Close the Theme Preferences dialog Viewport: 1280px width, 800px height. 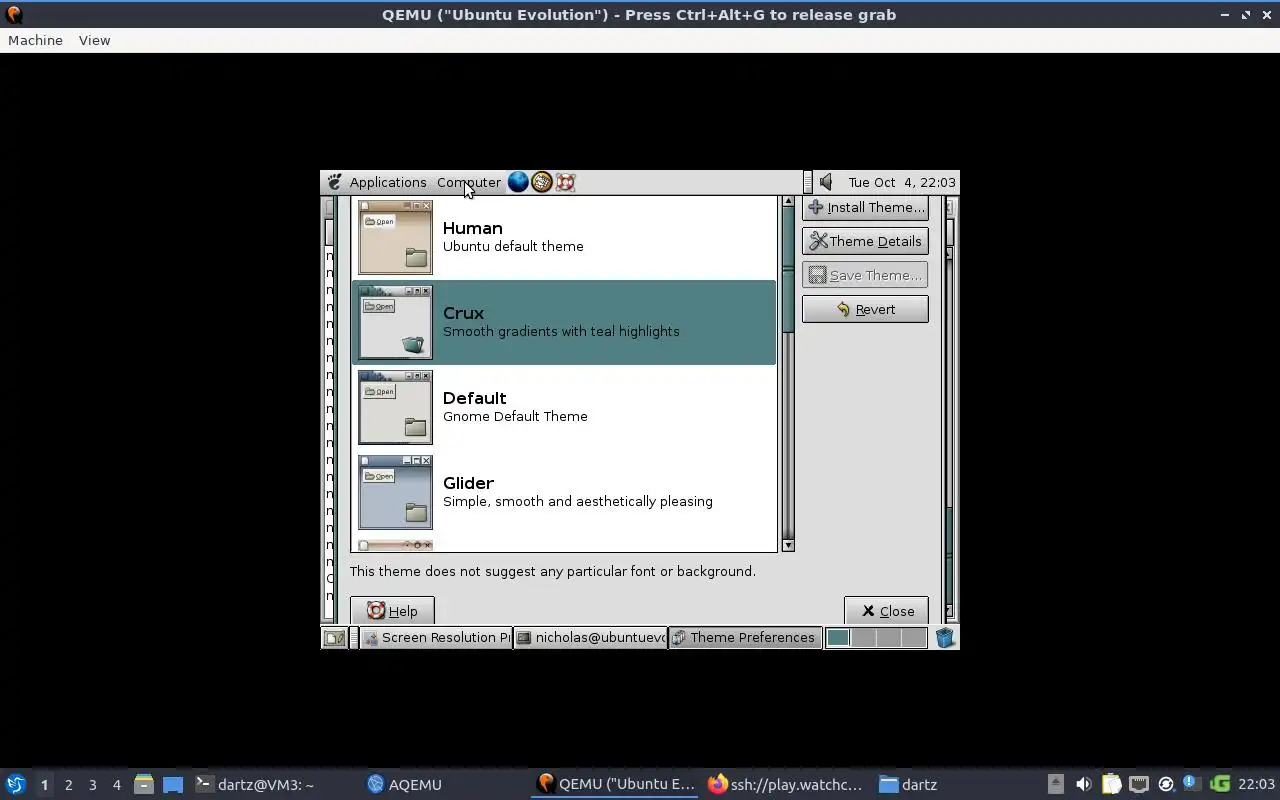click(886, 611)
